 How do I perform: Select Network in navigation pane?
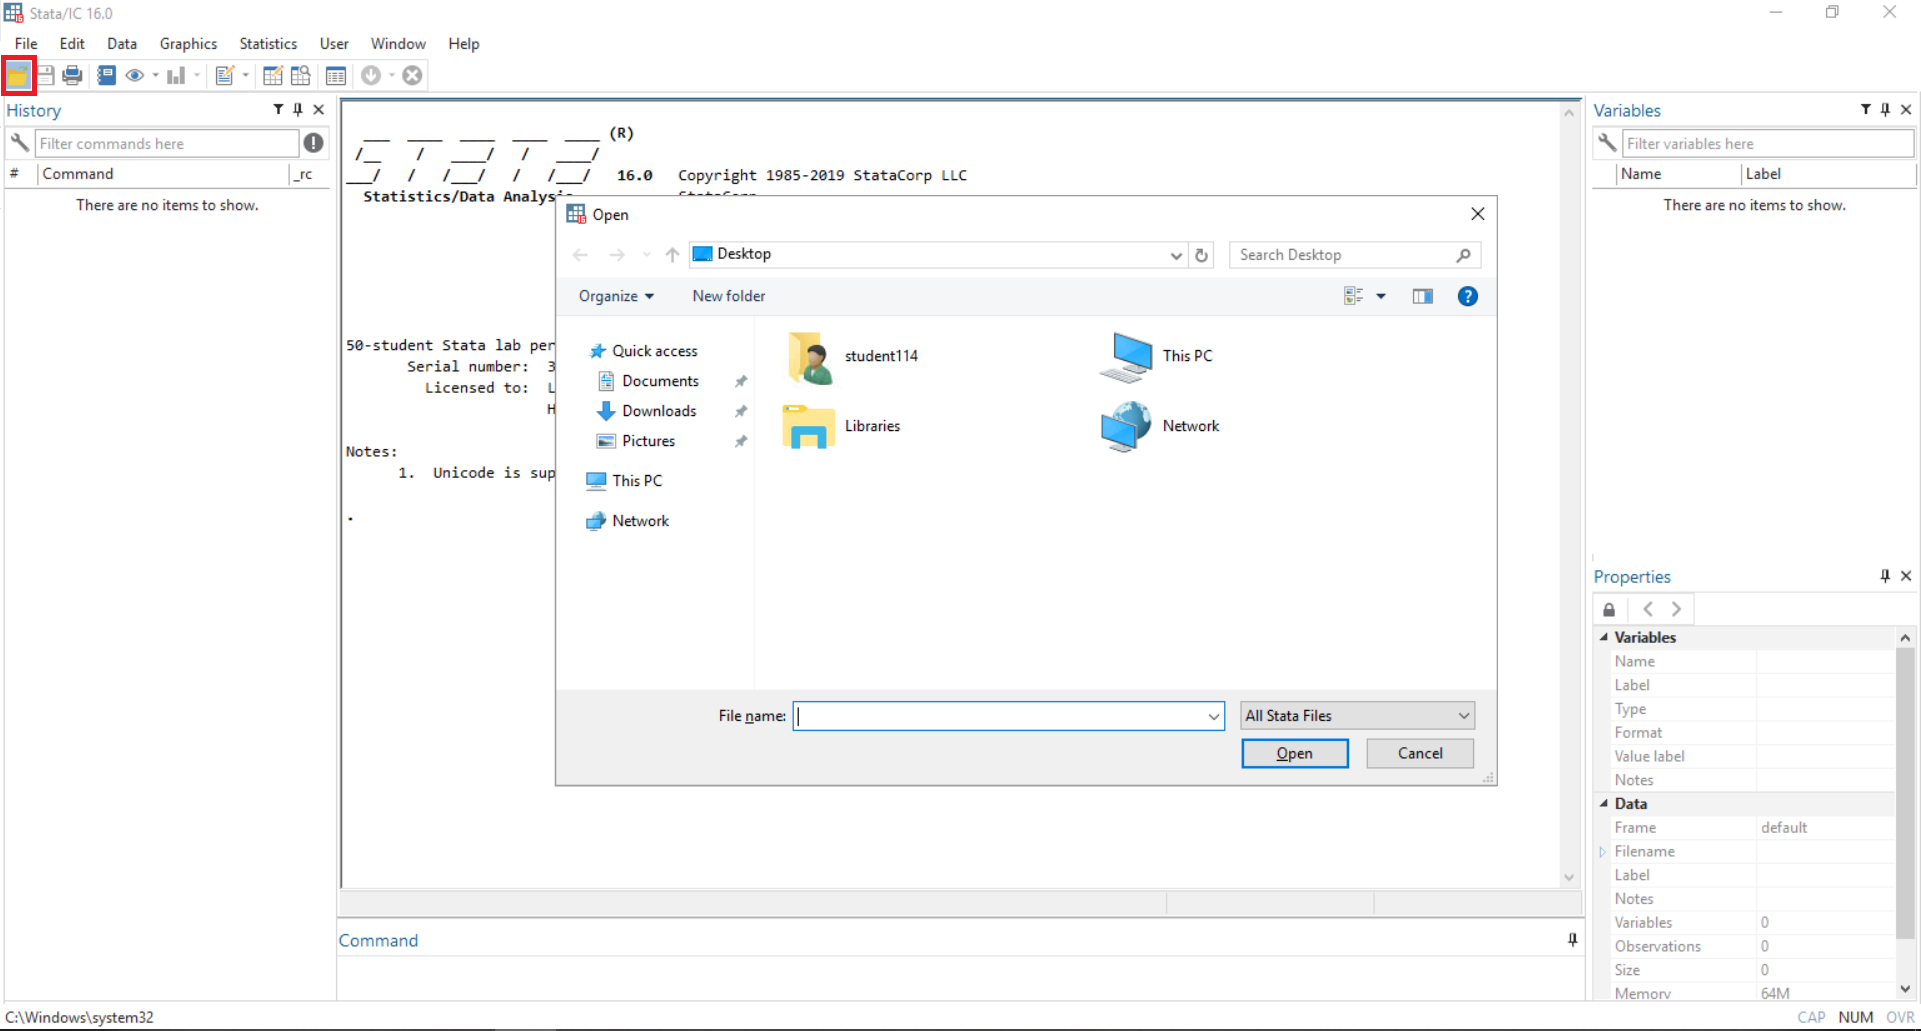pyautogui.click(x=640, y=521)
